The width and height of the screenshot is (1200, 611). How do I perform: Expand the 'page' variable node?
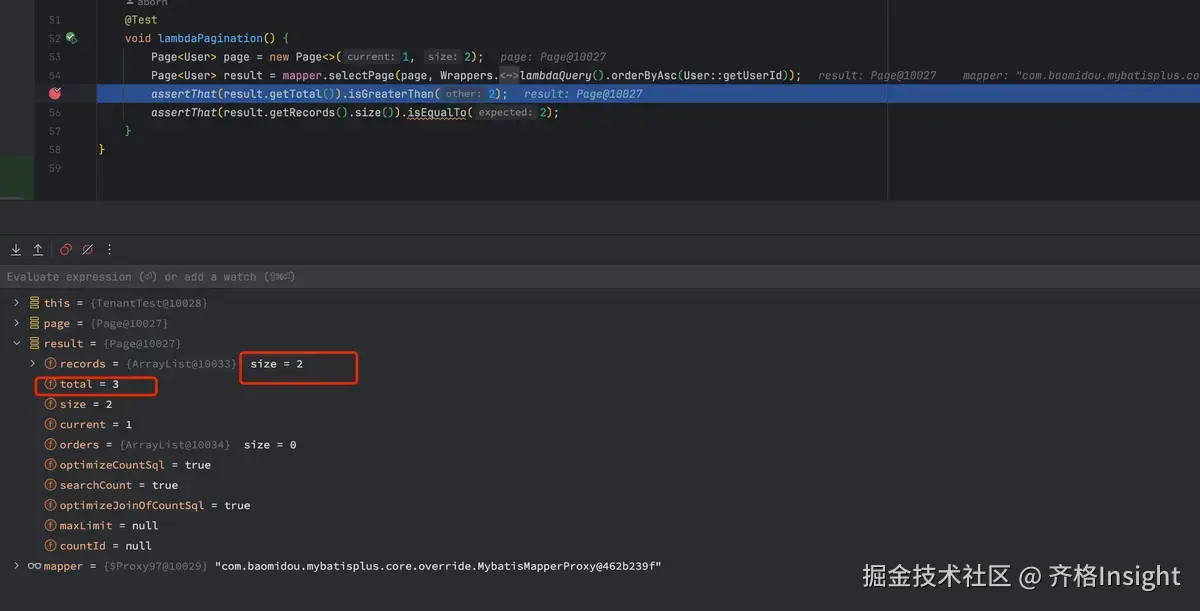click(16, 323)
